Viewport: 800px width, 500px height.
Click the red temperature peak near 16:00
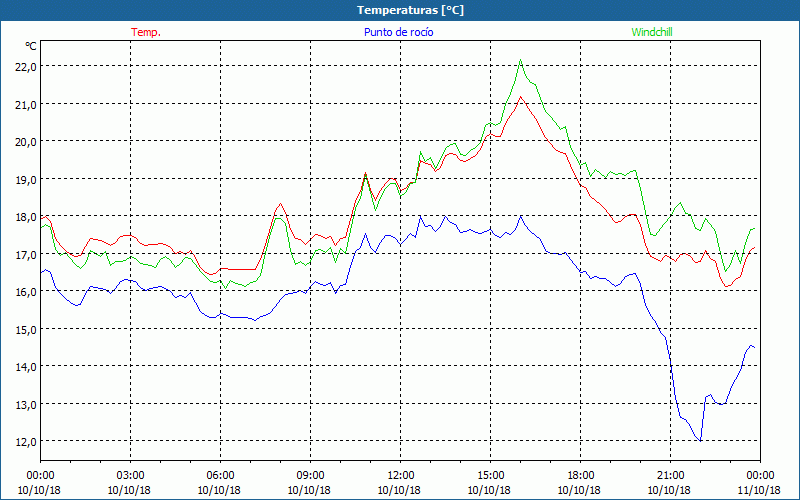(520, 96)
